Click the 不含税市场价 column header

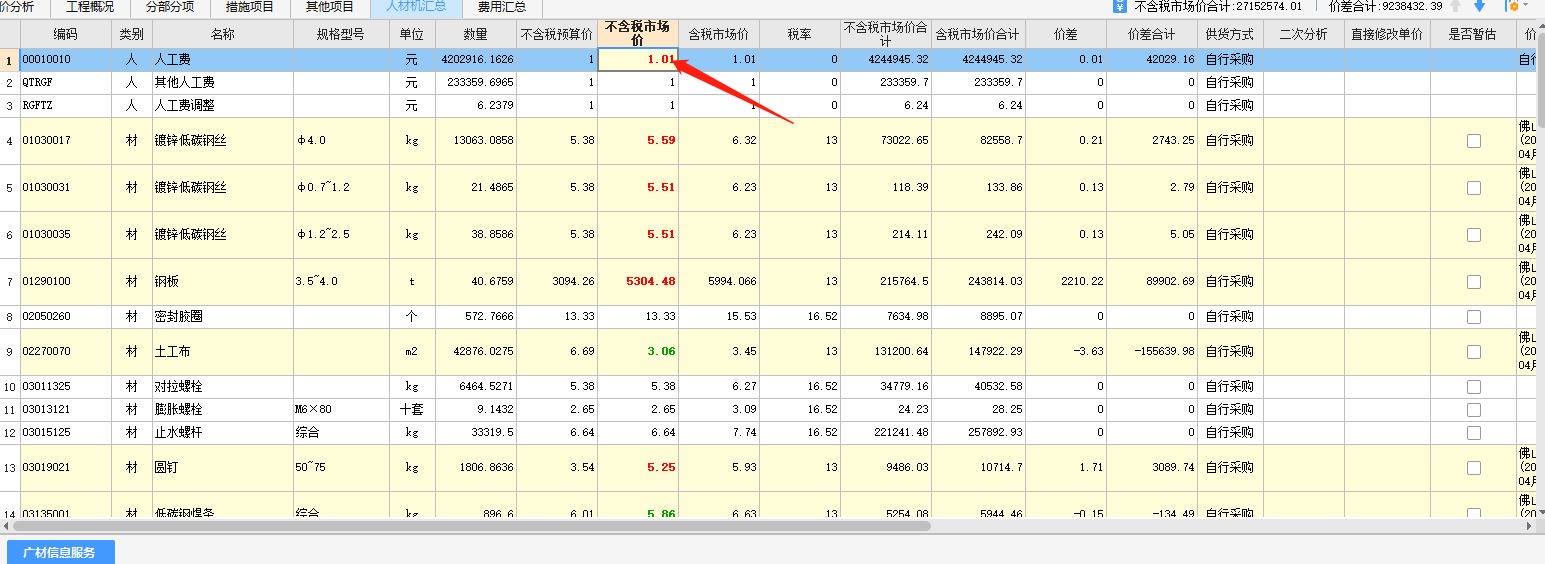tap(638, 34)
